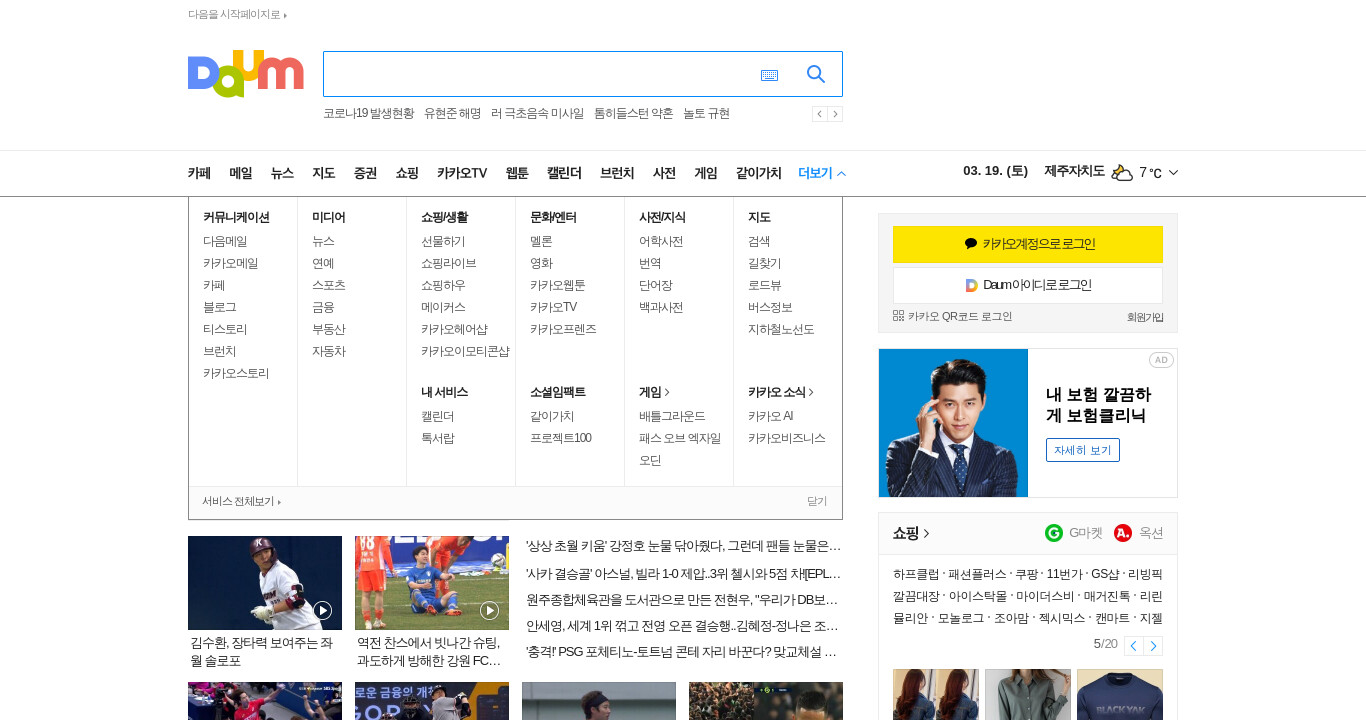
Task: Click trending term 코로나19 발생현황
Action: coord(368,114)
